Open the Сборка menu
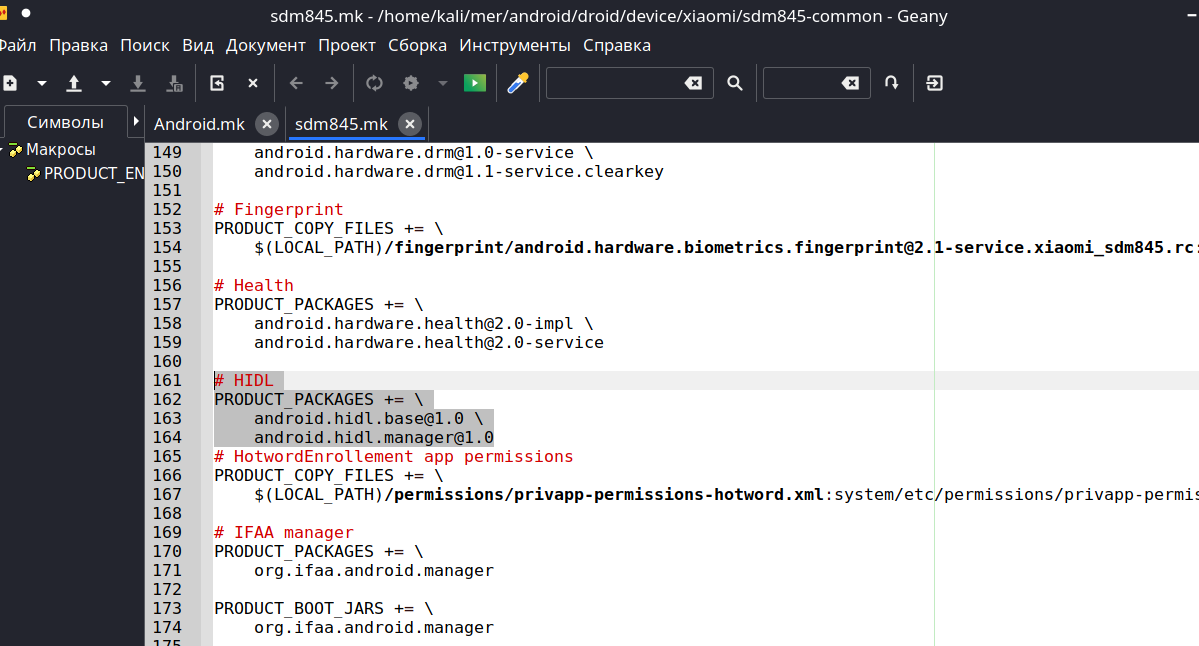 pyautogui.click(x=418, y=45)
